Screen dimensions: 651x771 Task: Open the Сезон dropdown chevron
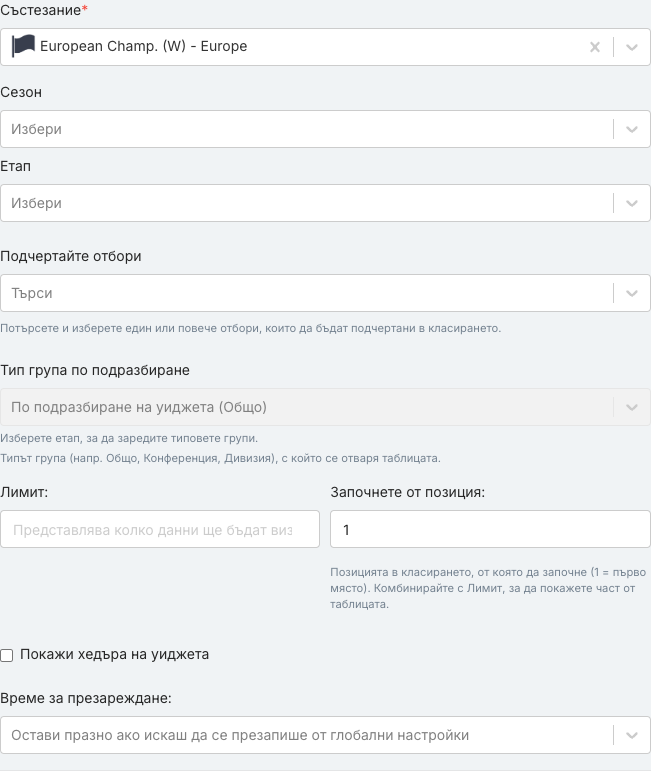632,129
